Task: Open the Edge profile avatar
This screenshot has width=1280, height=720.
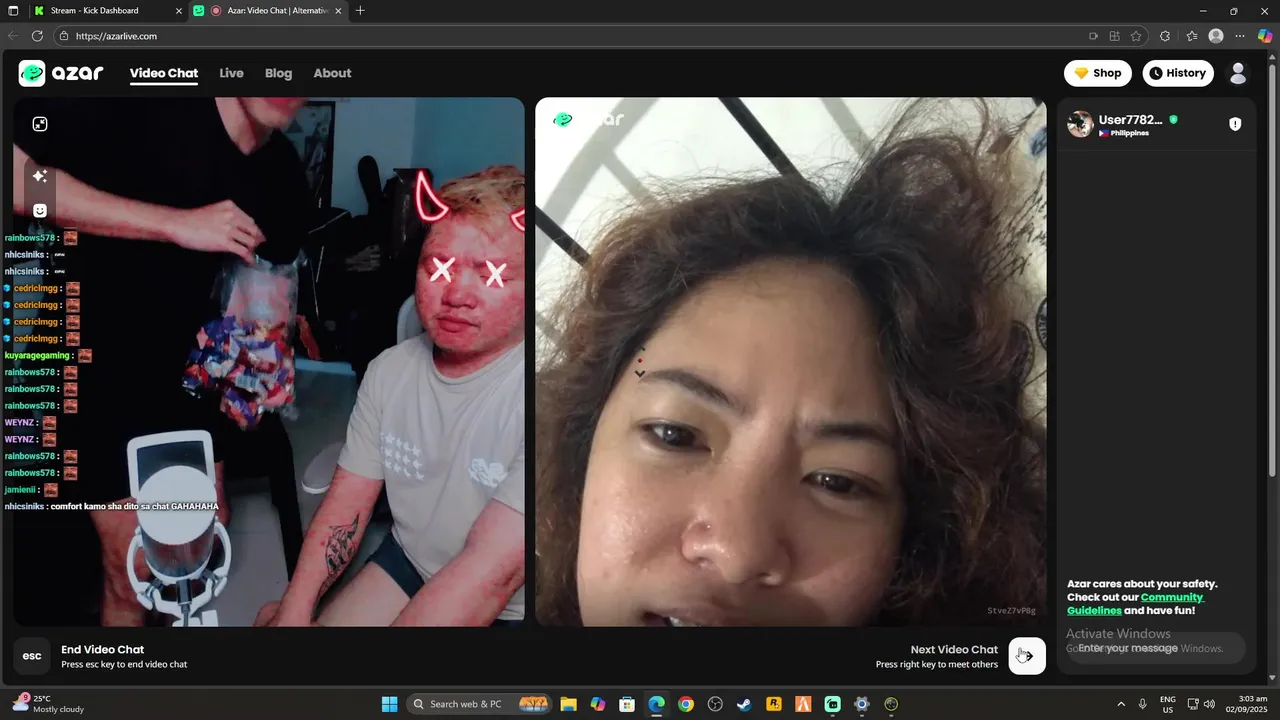Action: (x=1216, y=36)
